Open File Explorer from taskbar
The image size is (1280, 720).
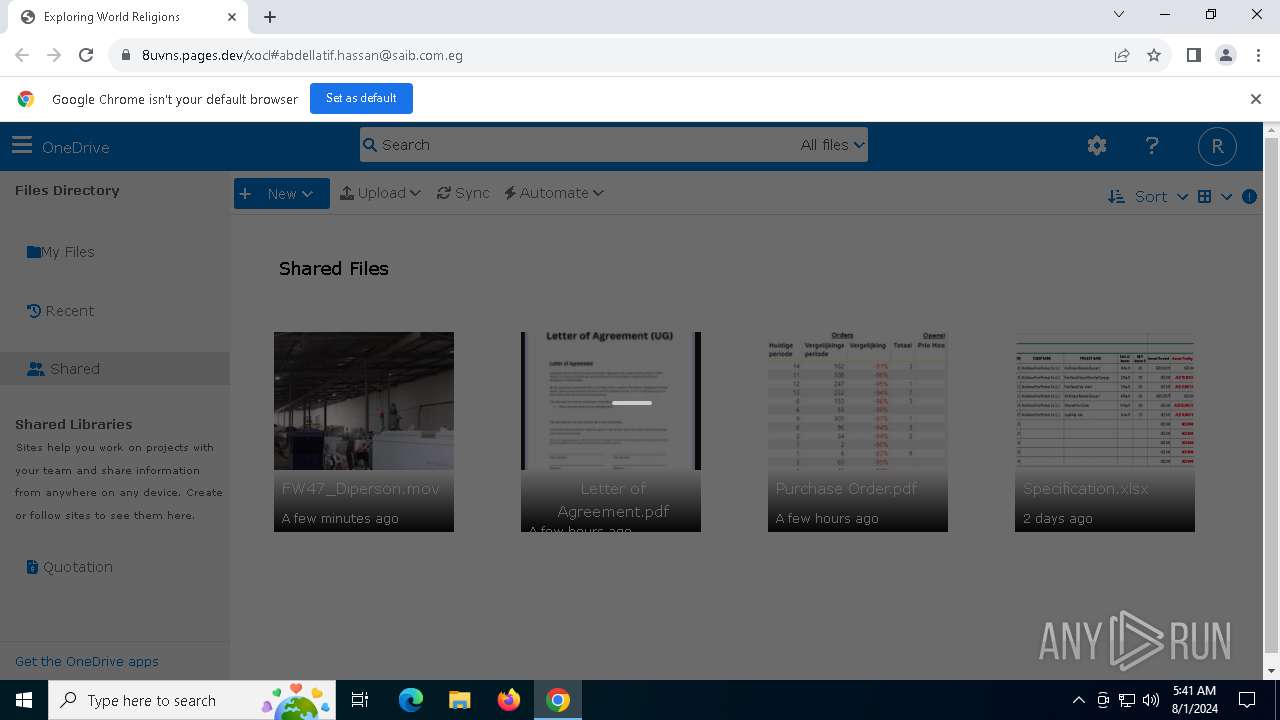coord(459,700)
